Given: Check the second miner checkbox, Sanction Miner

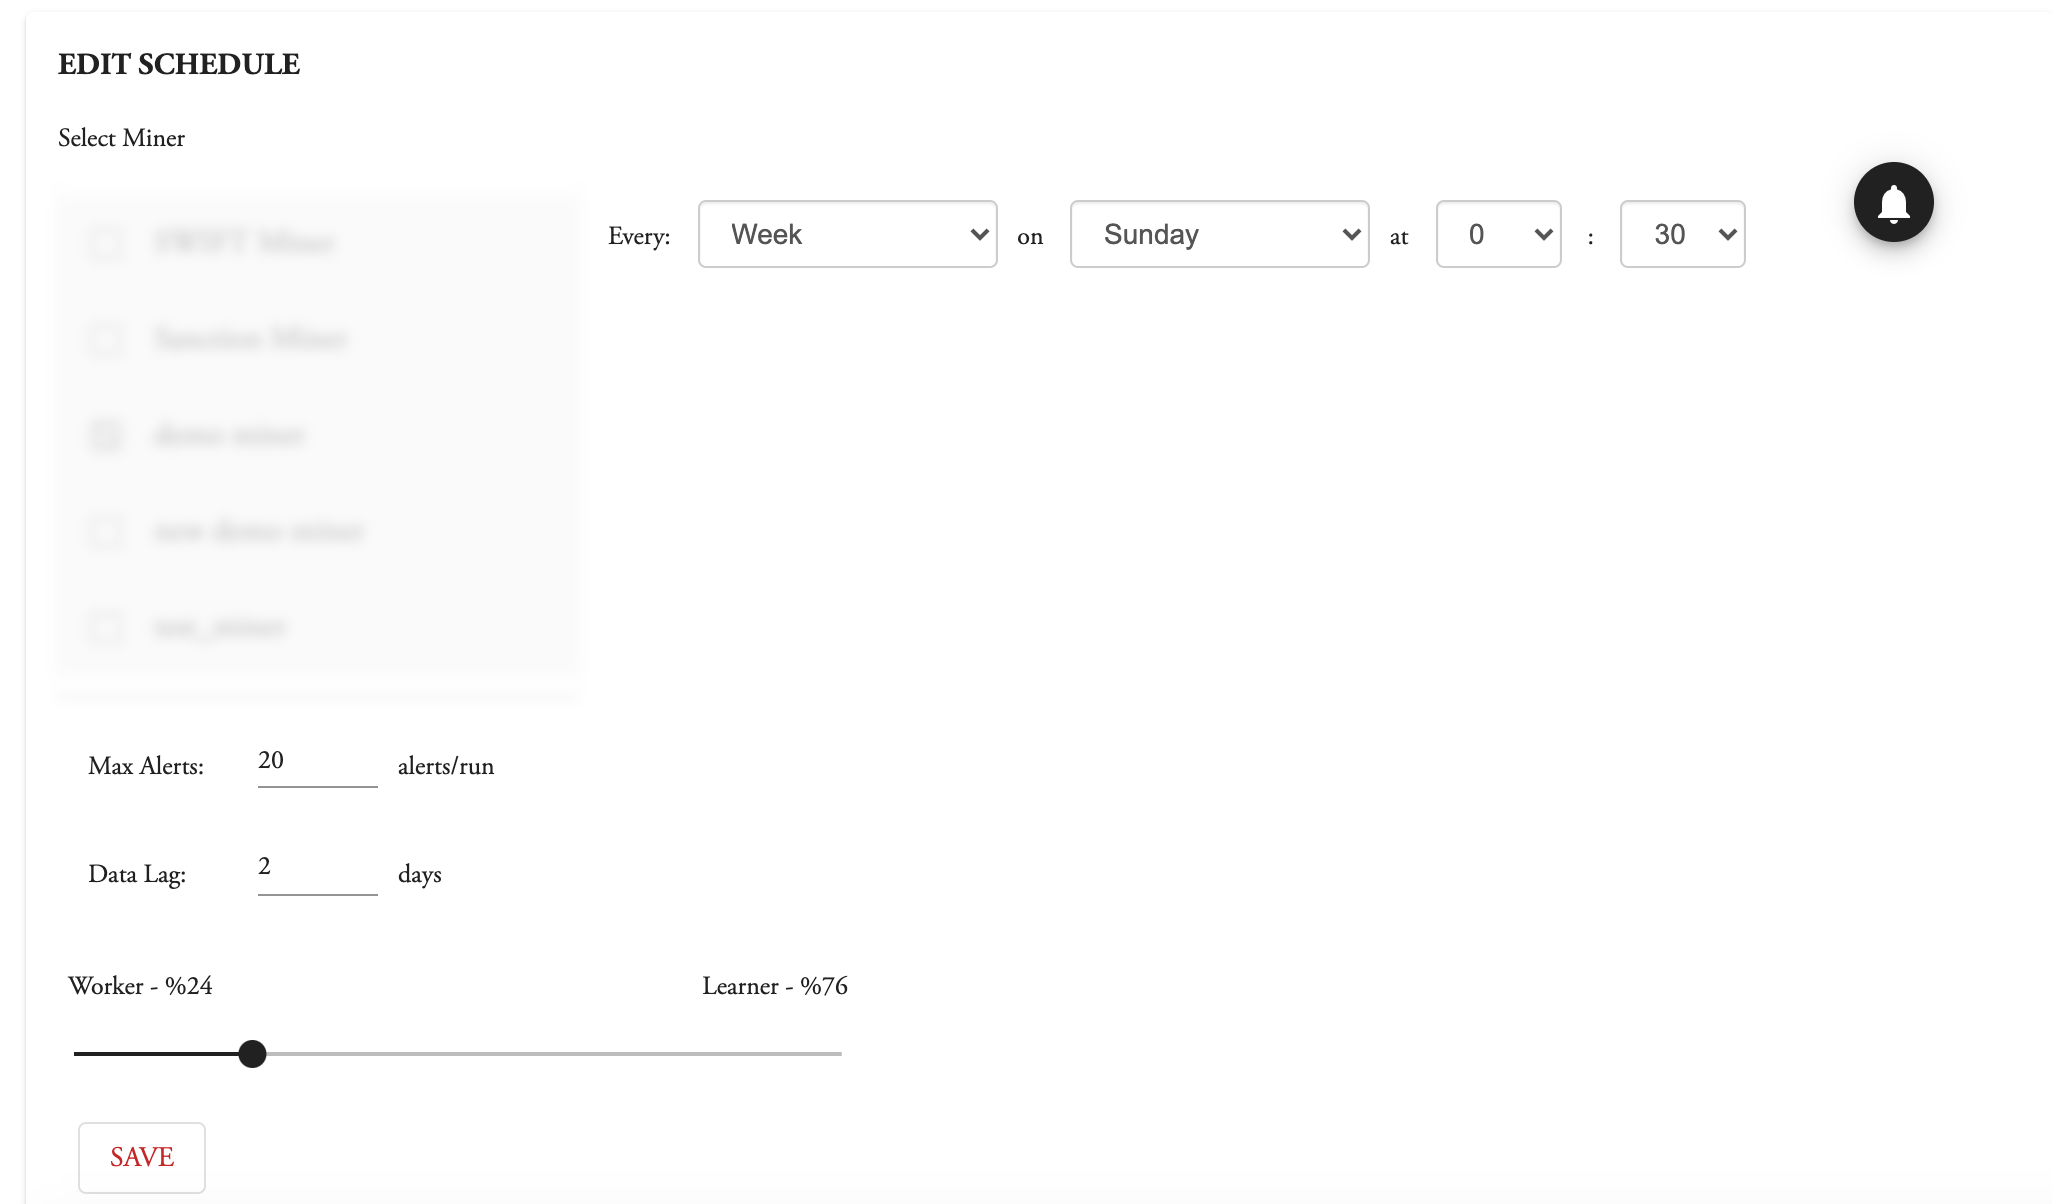Looking at the screenshot, I should coord(107,339).
